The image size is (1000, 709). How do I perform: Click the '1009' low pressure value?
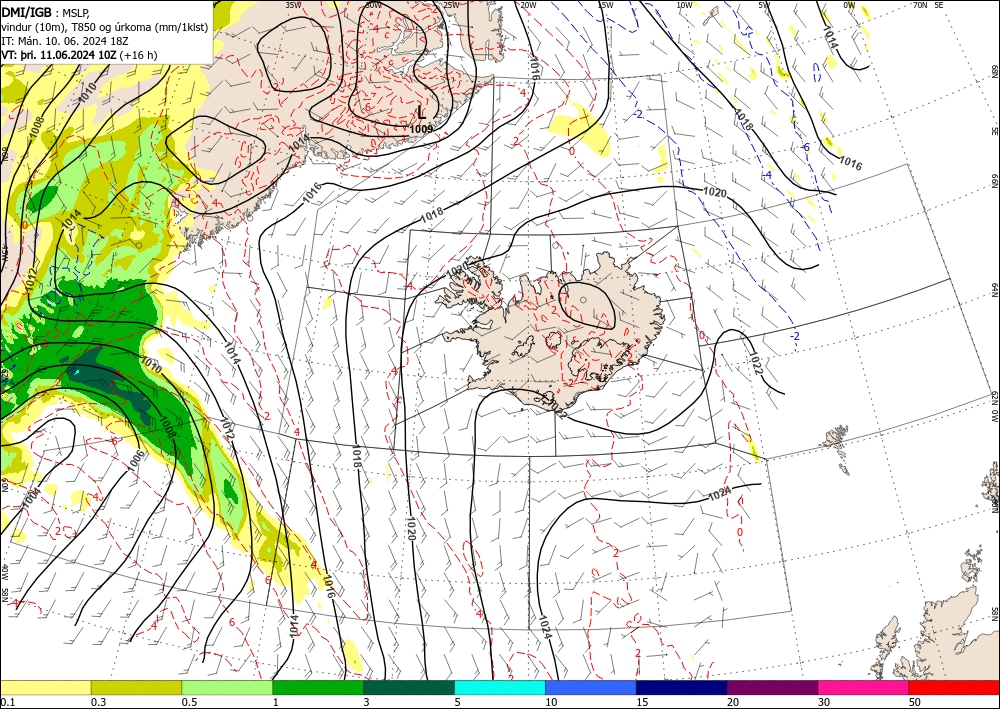pos(422,129)
